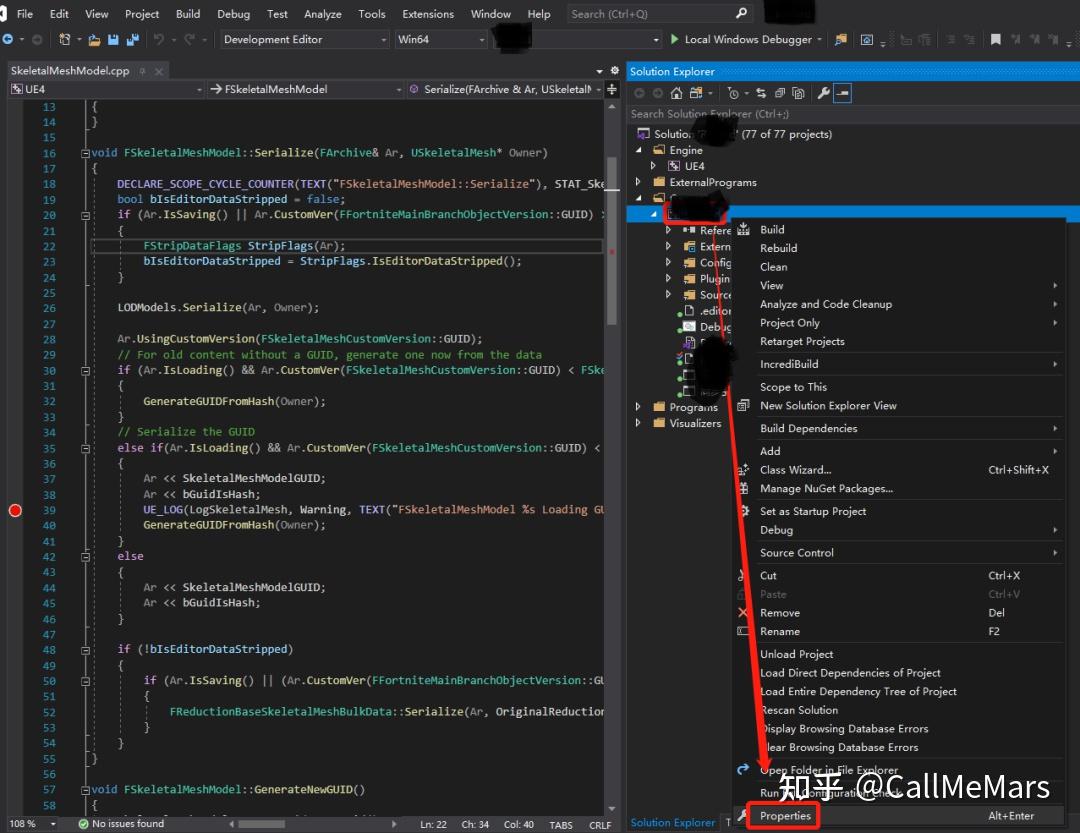Open Pending Changes Filter clock icon
The height and width of the screenshot is (833, 1080).
[733, 93]
